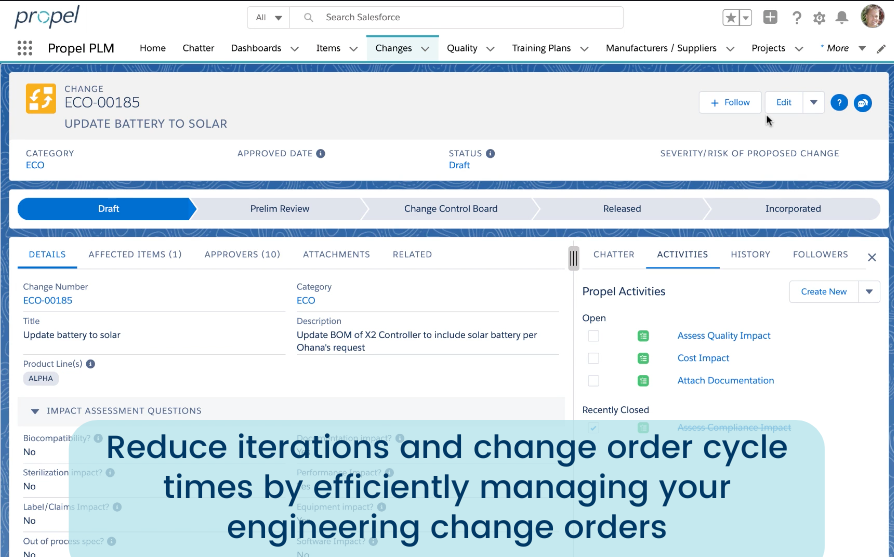The height and width of the screenshot is (557, 894).
Task: Open the dropdown next to Create New
Action: pyautogui.click(x=869, y=291)
